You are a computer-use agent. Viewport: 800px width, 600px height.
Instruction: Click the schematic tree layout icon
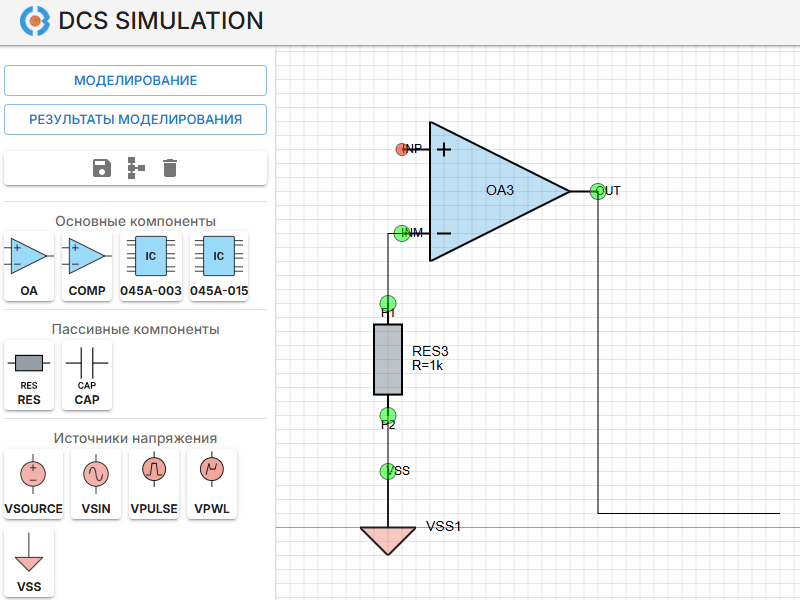pyautogui.click(x=136, y=168)
